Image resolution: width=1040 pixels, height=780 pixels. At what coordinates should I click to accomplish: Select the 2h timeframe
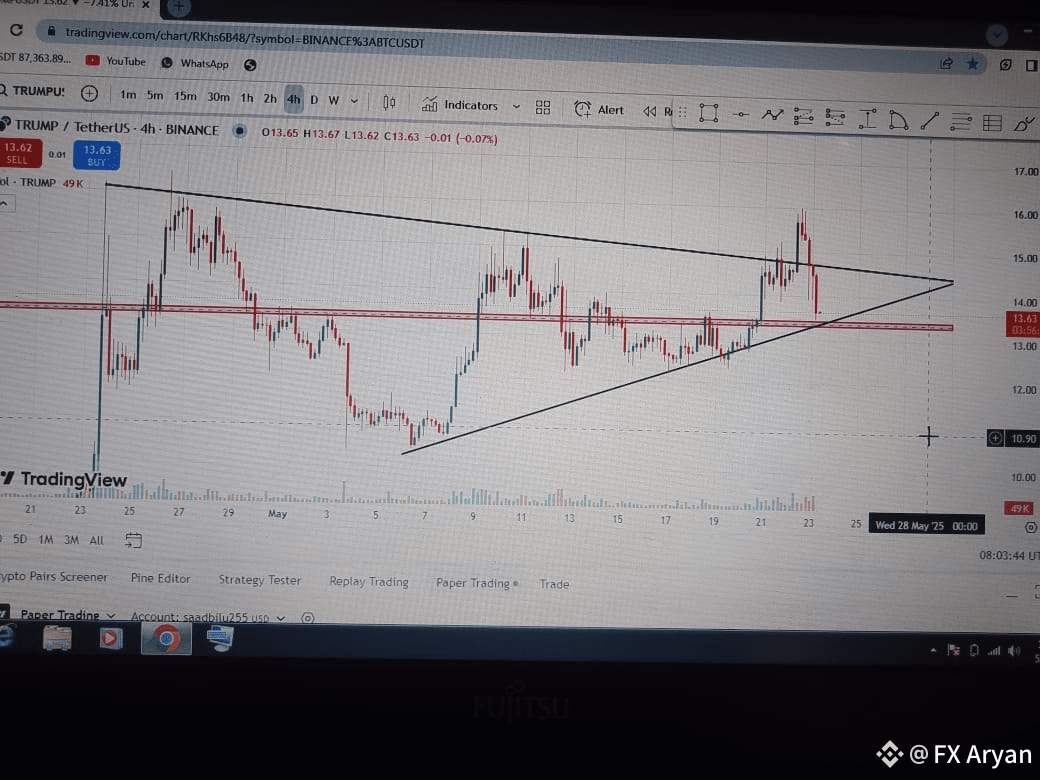point(270,99)
